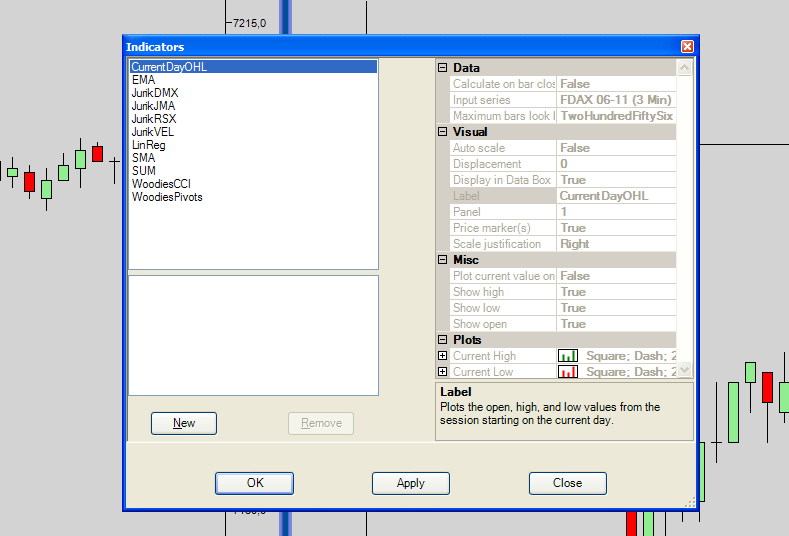
Task: Click the Displacement value field
Action: coord(616,164)
